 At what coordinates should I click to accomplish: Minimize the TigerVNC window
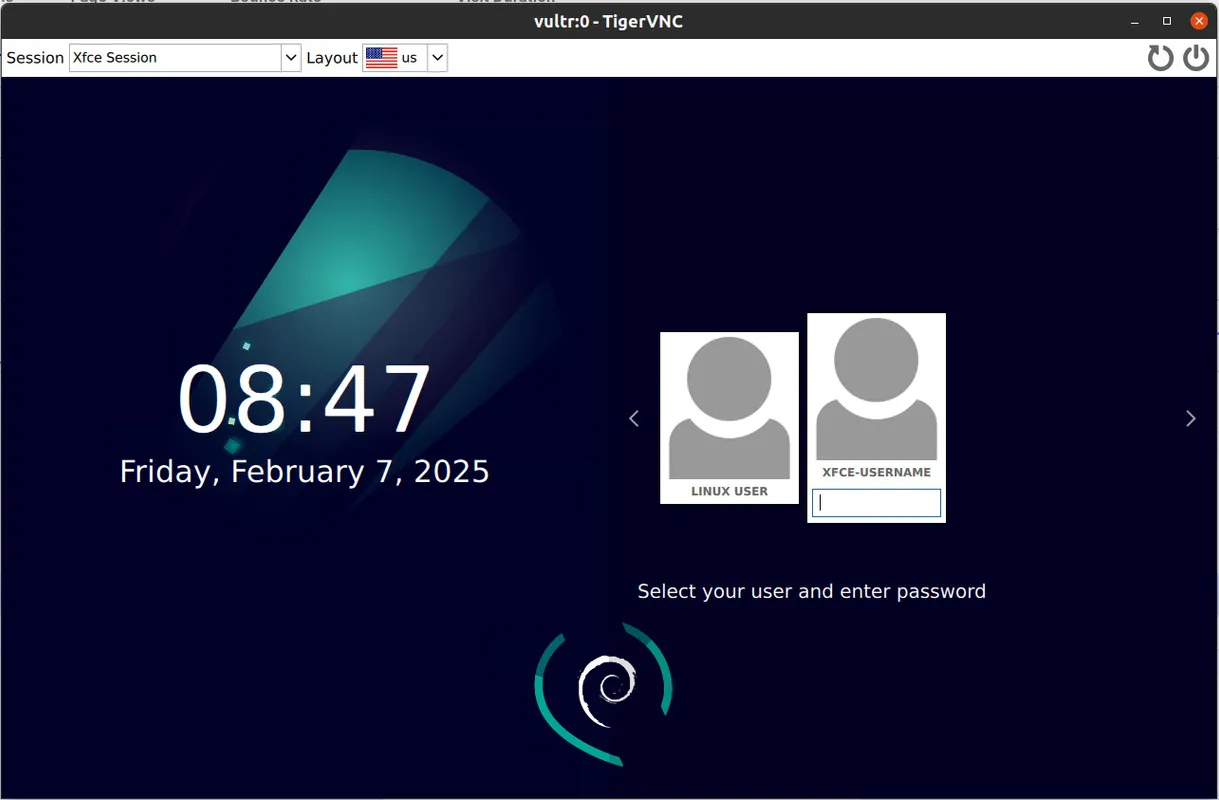(1134, 20)
